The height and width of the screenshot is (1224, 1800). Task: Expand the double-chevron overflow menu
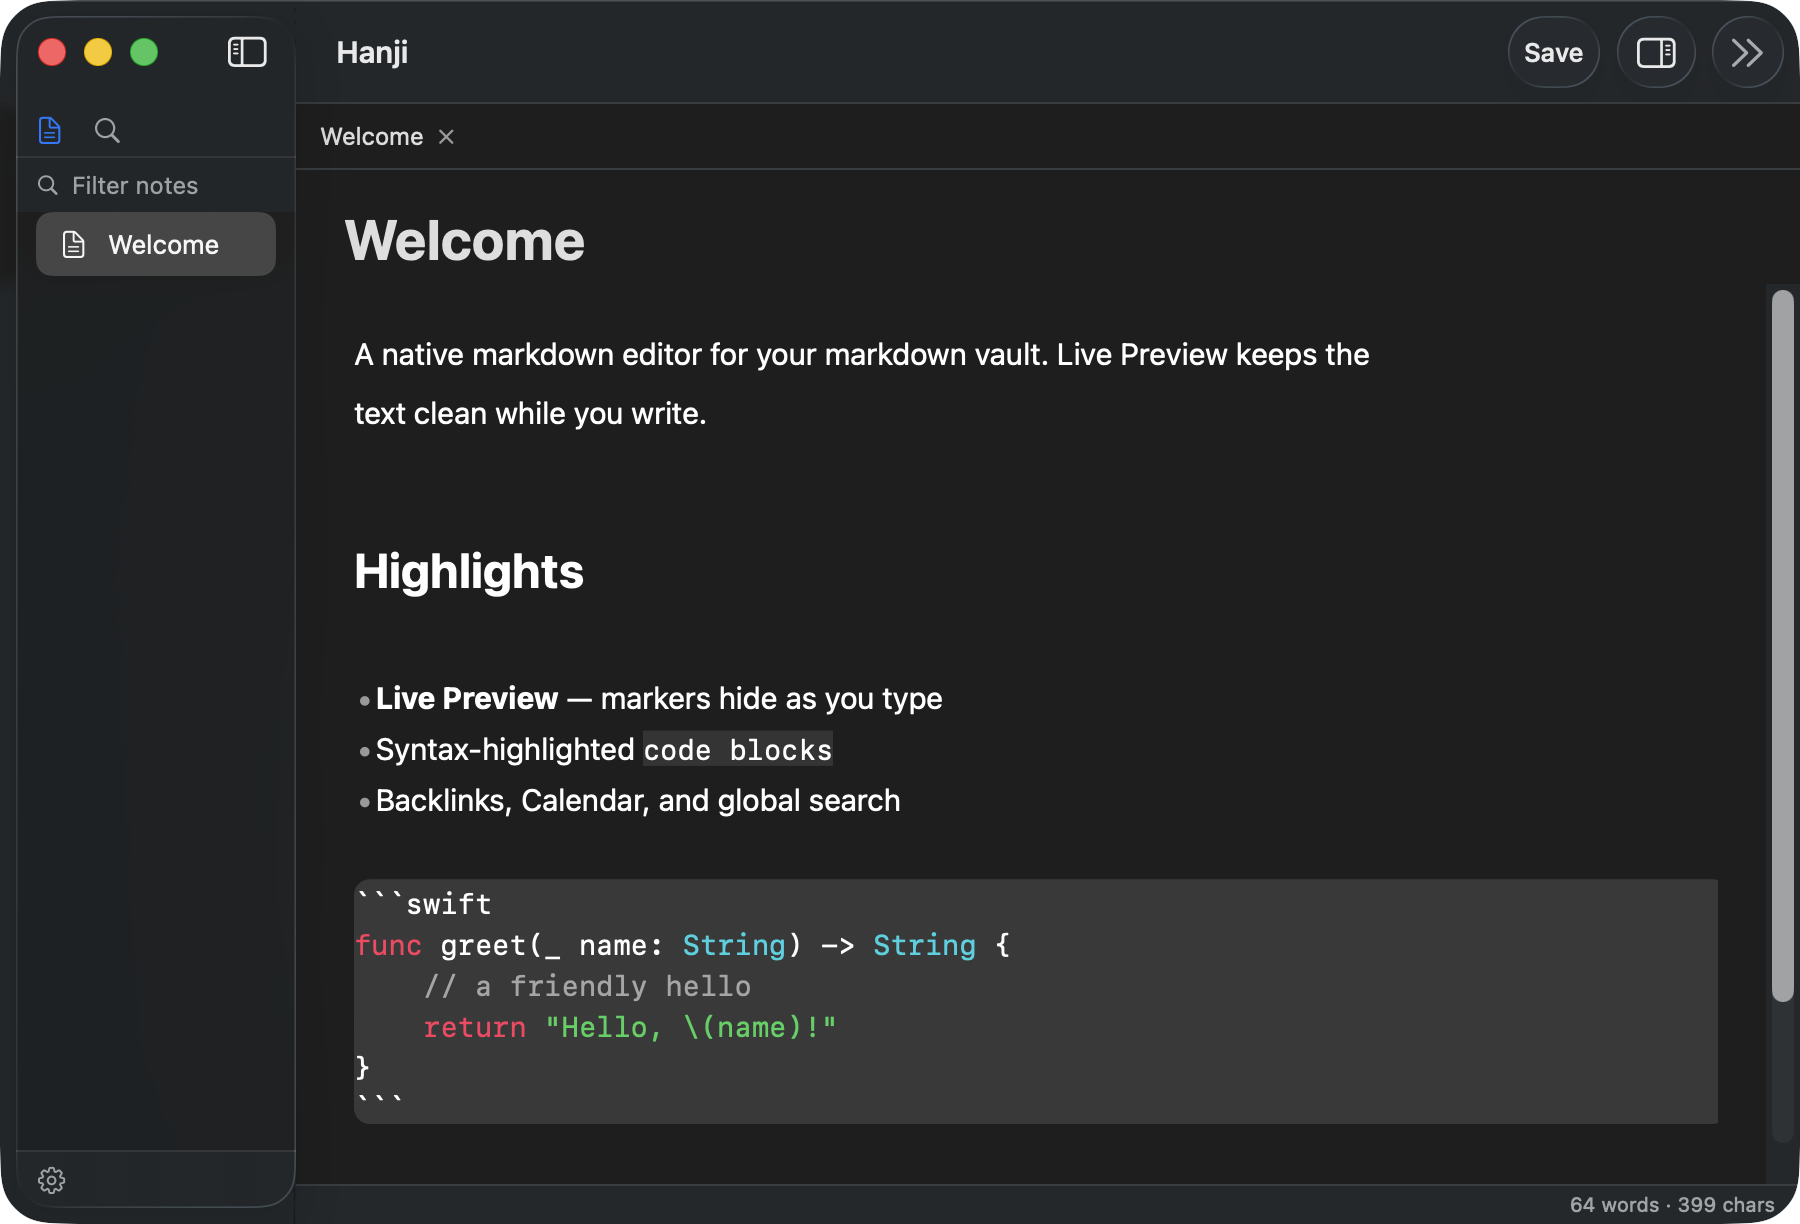point(1747,52)
